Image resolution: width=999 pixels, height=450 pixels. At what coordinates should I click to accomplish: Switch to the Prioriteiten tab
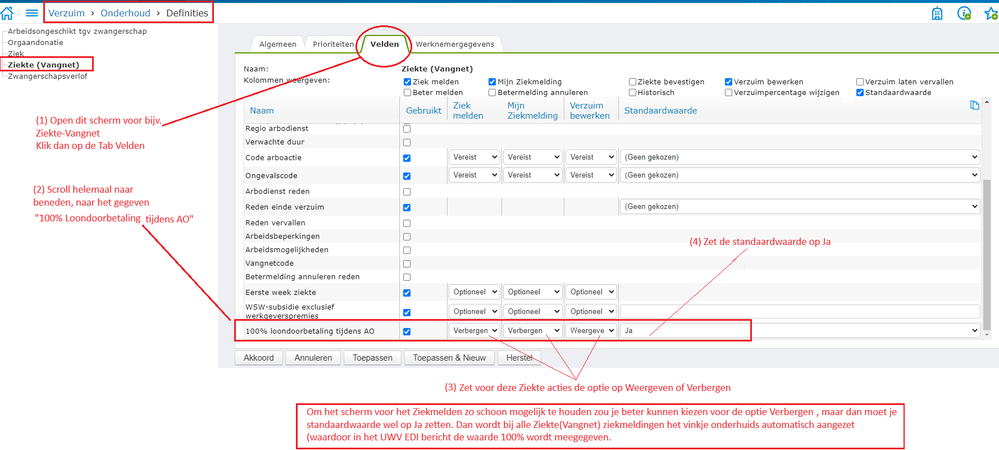pos(333,45)
